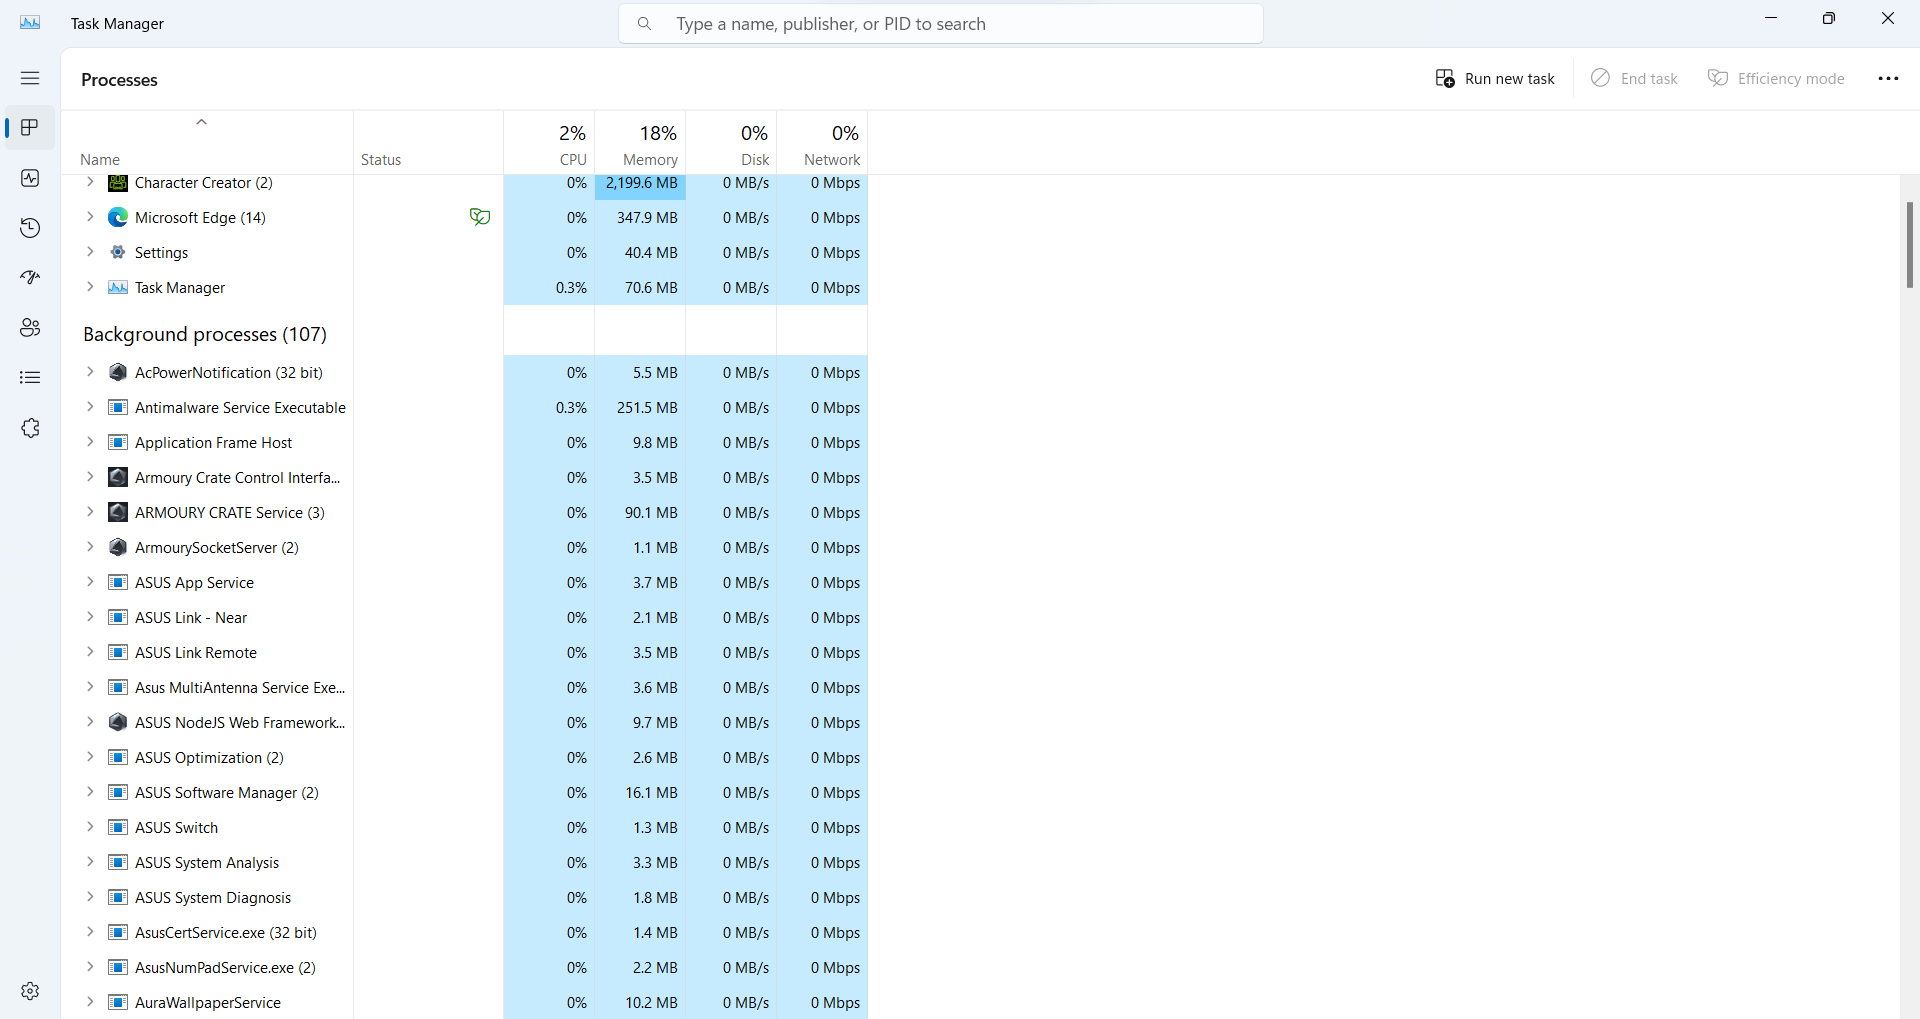Focus the process search box

point(940,24)
